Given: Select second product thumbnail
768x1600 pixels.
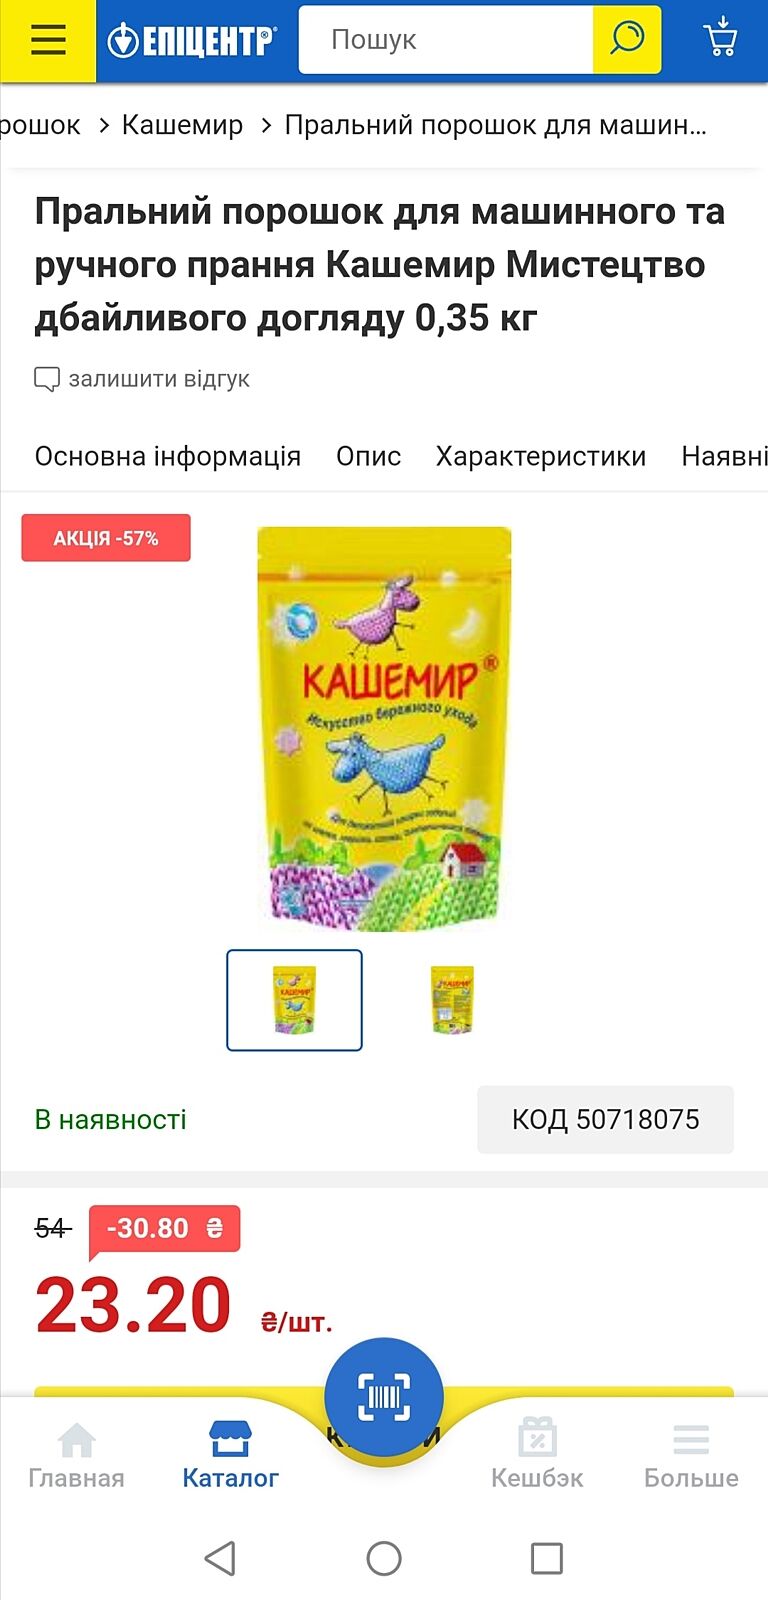Looking at the screenshot, I should point(452,1000).
